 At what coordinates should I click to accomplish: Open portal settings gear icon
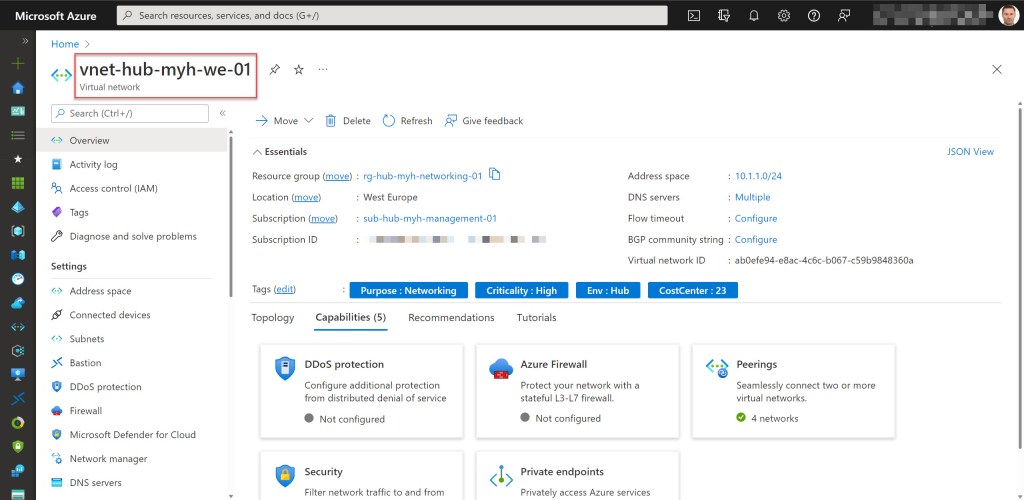tap(784, 15)
